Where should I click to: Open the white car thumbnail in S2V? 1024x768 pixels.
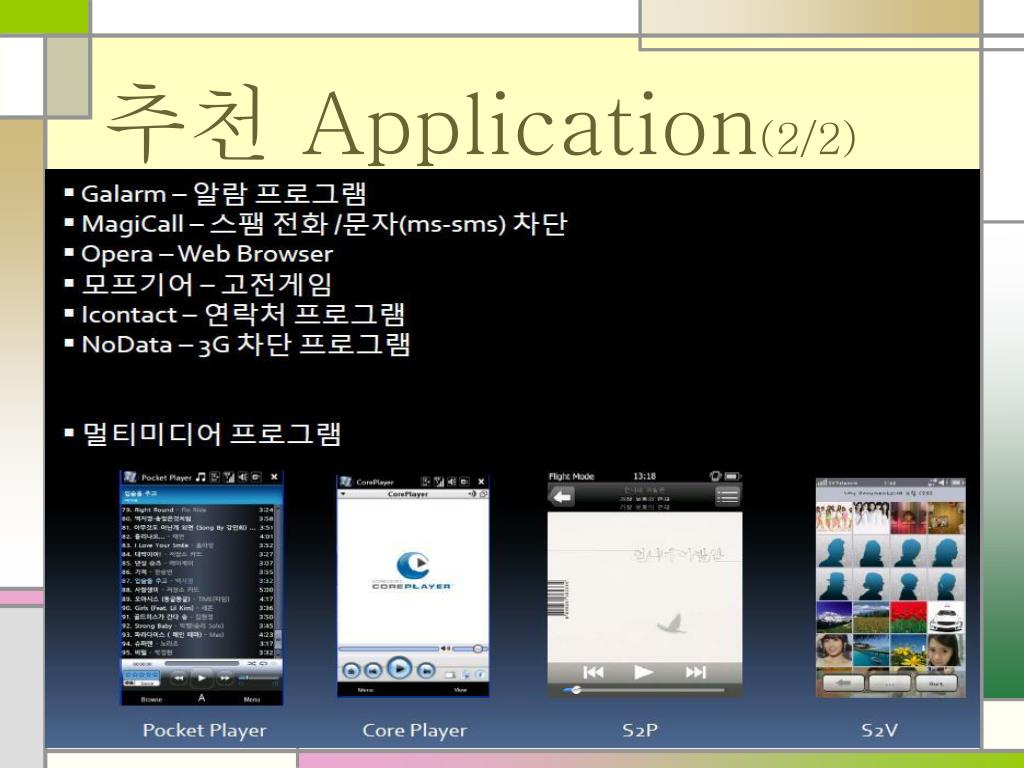click(946, 617)
